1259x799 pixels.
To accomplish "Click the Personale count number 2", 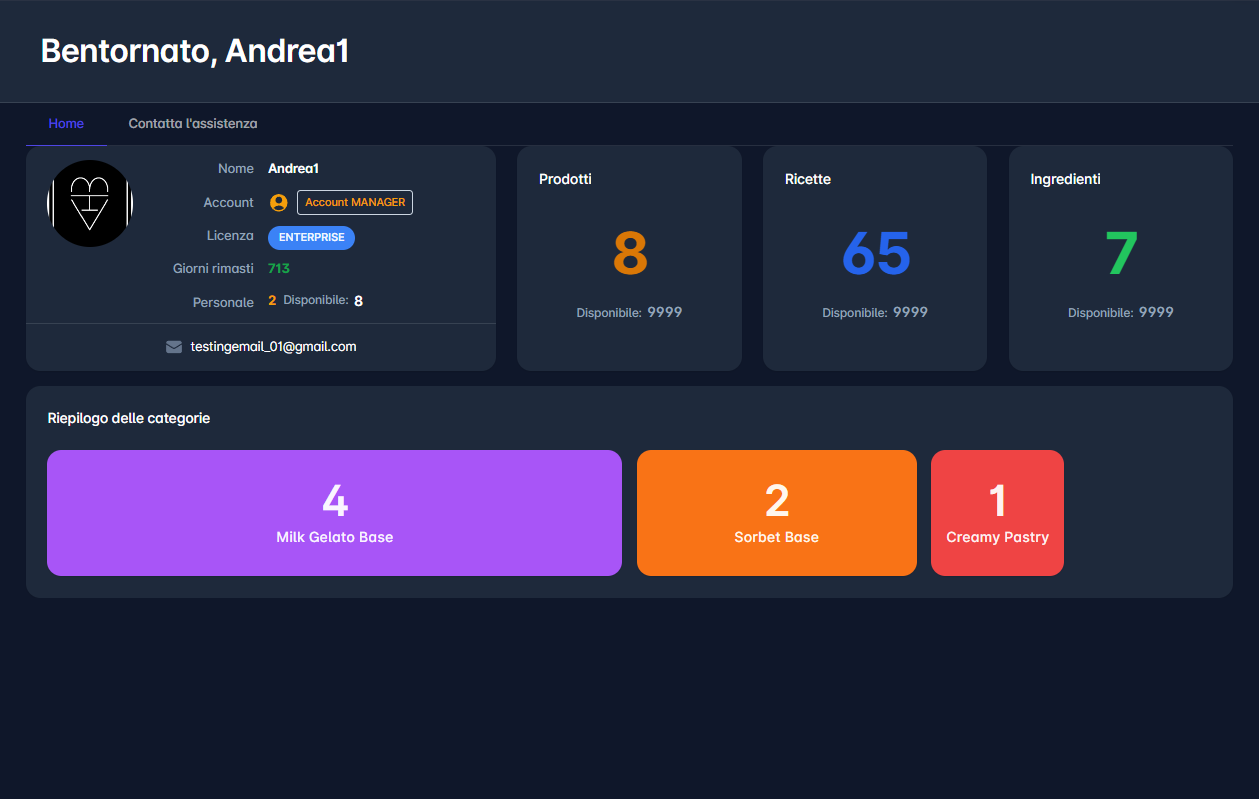I will [272, 301].
